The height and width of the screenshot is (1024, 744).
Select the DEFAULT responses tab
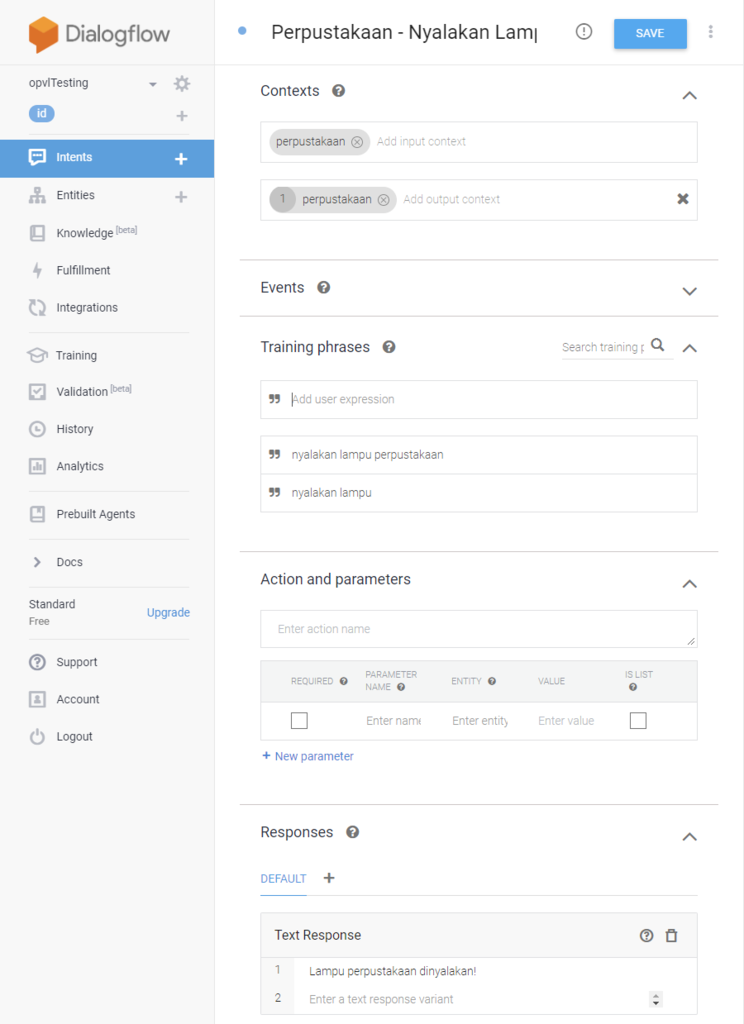pos(283,878)
